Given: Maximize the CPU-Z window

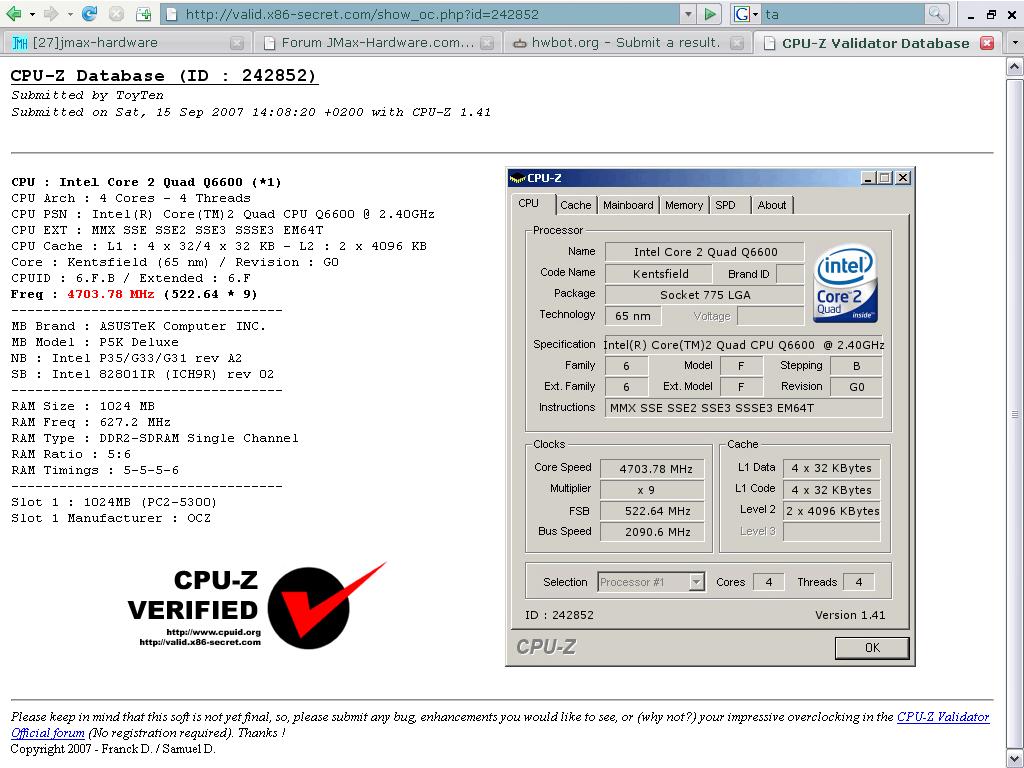Looking at the screenshot, I should (884, 178).
